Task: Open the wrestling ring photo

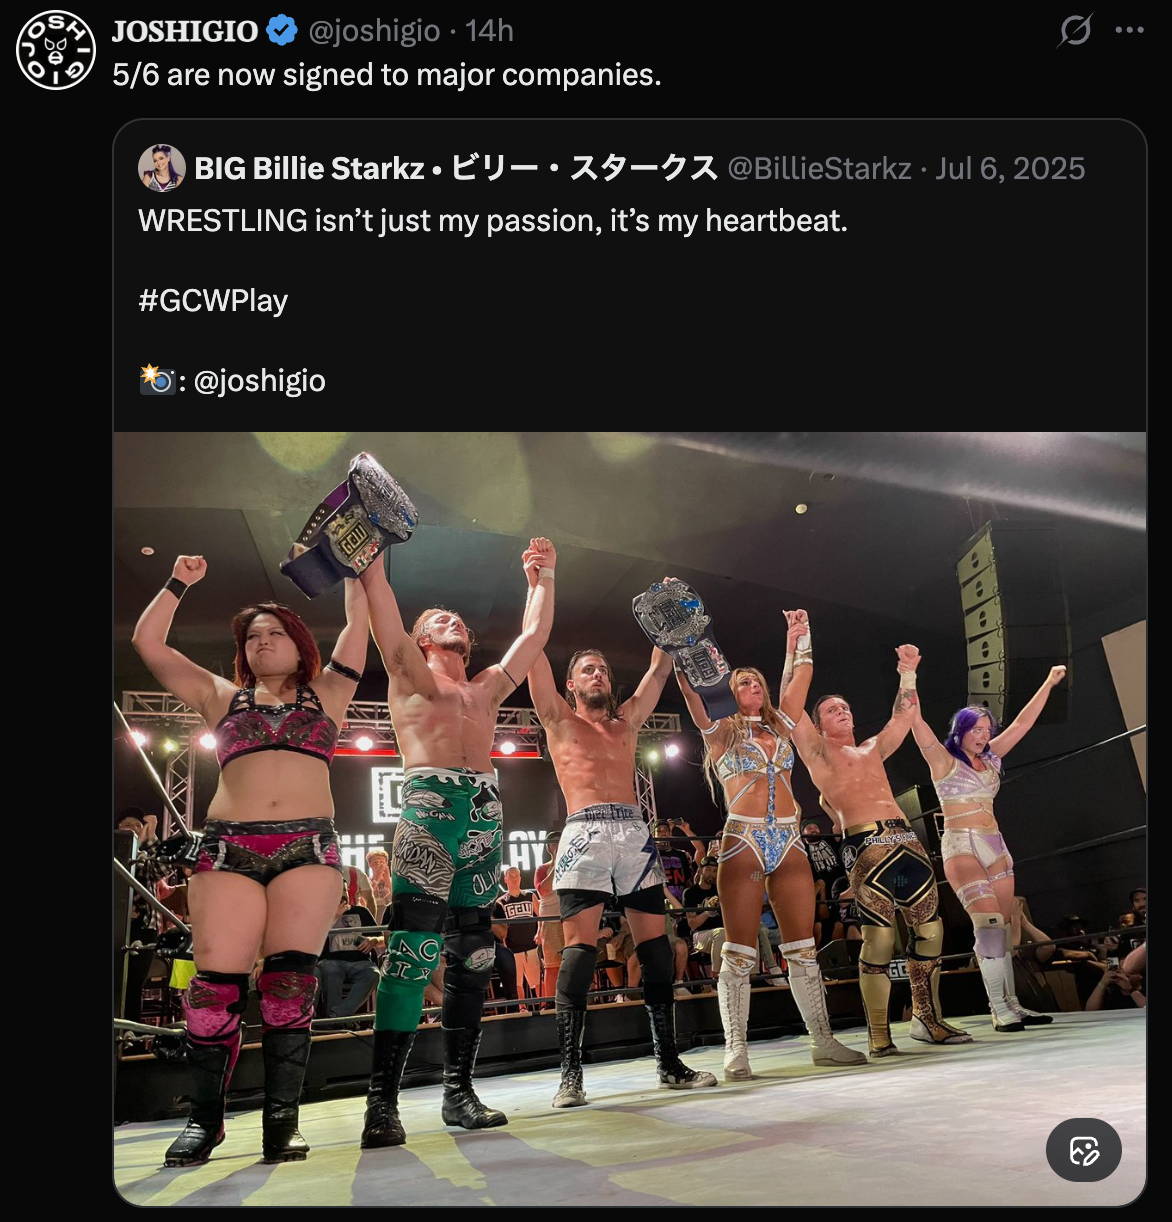Action: (x=630, y=819)
